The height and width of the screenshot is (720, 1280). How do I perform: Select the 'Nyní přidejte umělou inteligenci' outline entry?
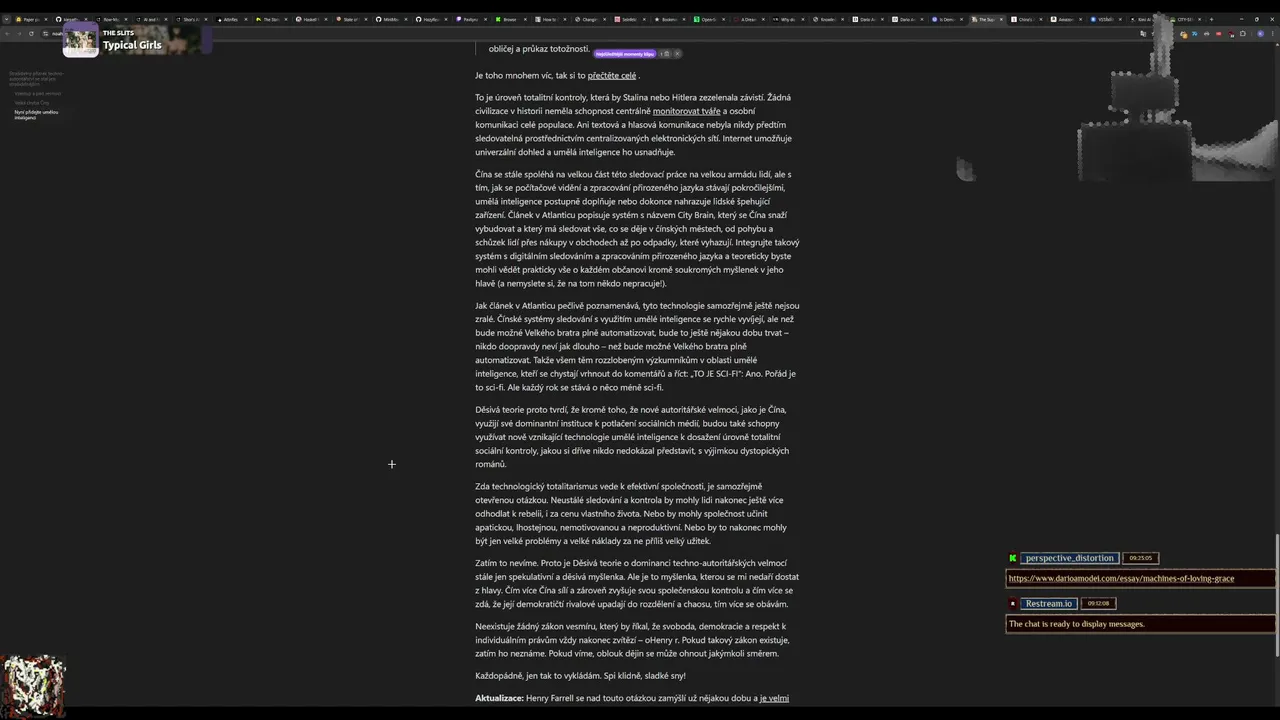click(x=36, y=114)
